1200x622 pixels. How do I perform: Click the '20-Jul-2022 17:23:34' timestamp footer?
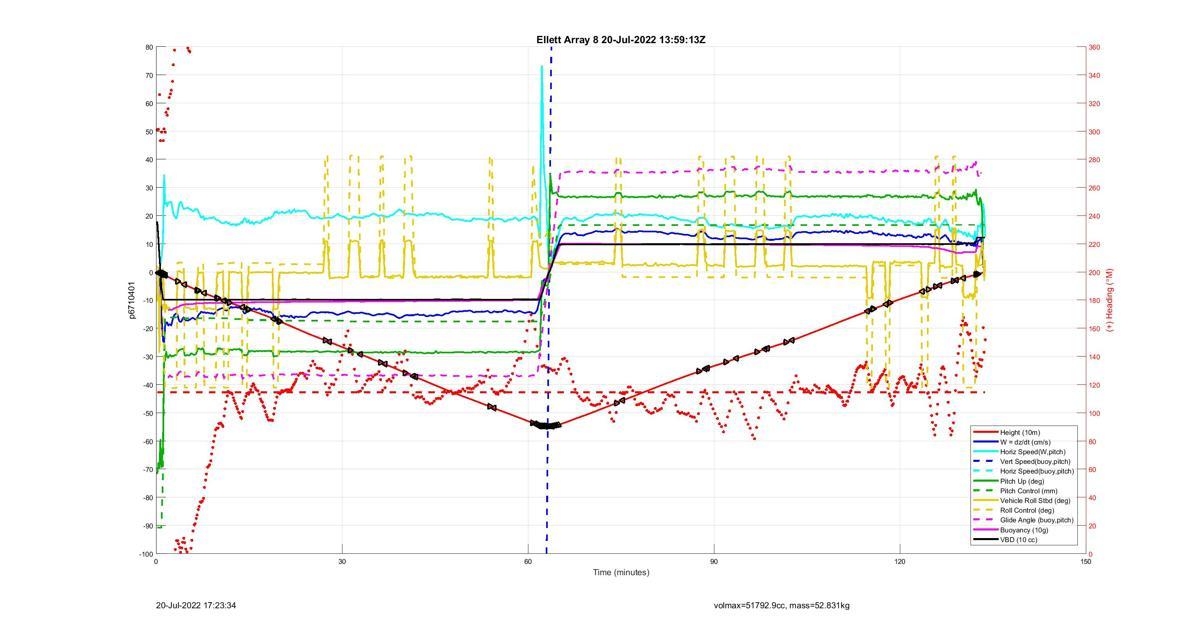pyautogui.click(x=196, y=605)
